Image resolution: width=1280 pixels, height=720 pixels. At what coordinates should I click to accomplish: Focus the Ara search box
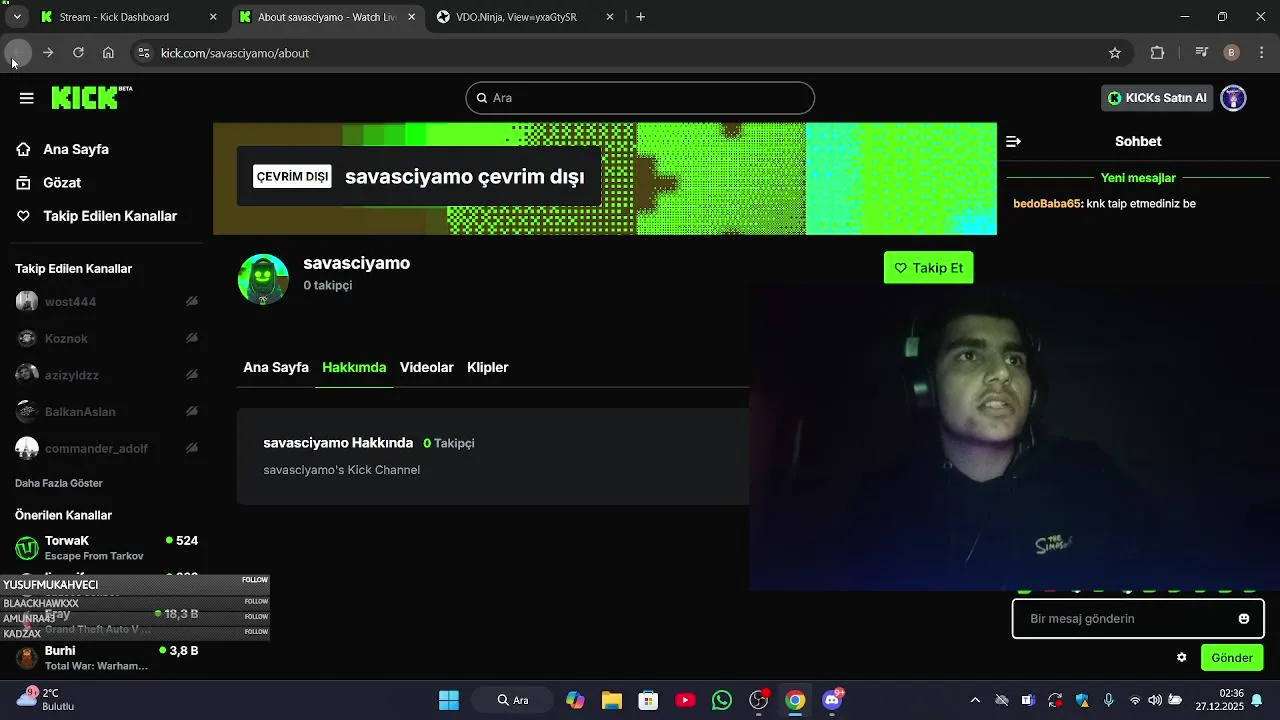pyautogui.click(x=640, y=98)
